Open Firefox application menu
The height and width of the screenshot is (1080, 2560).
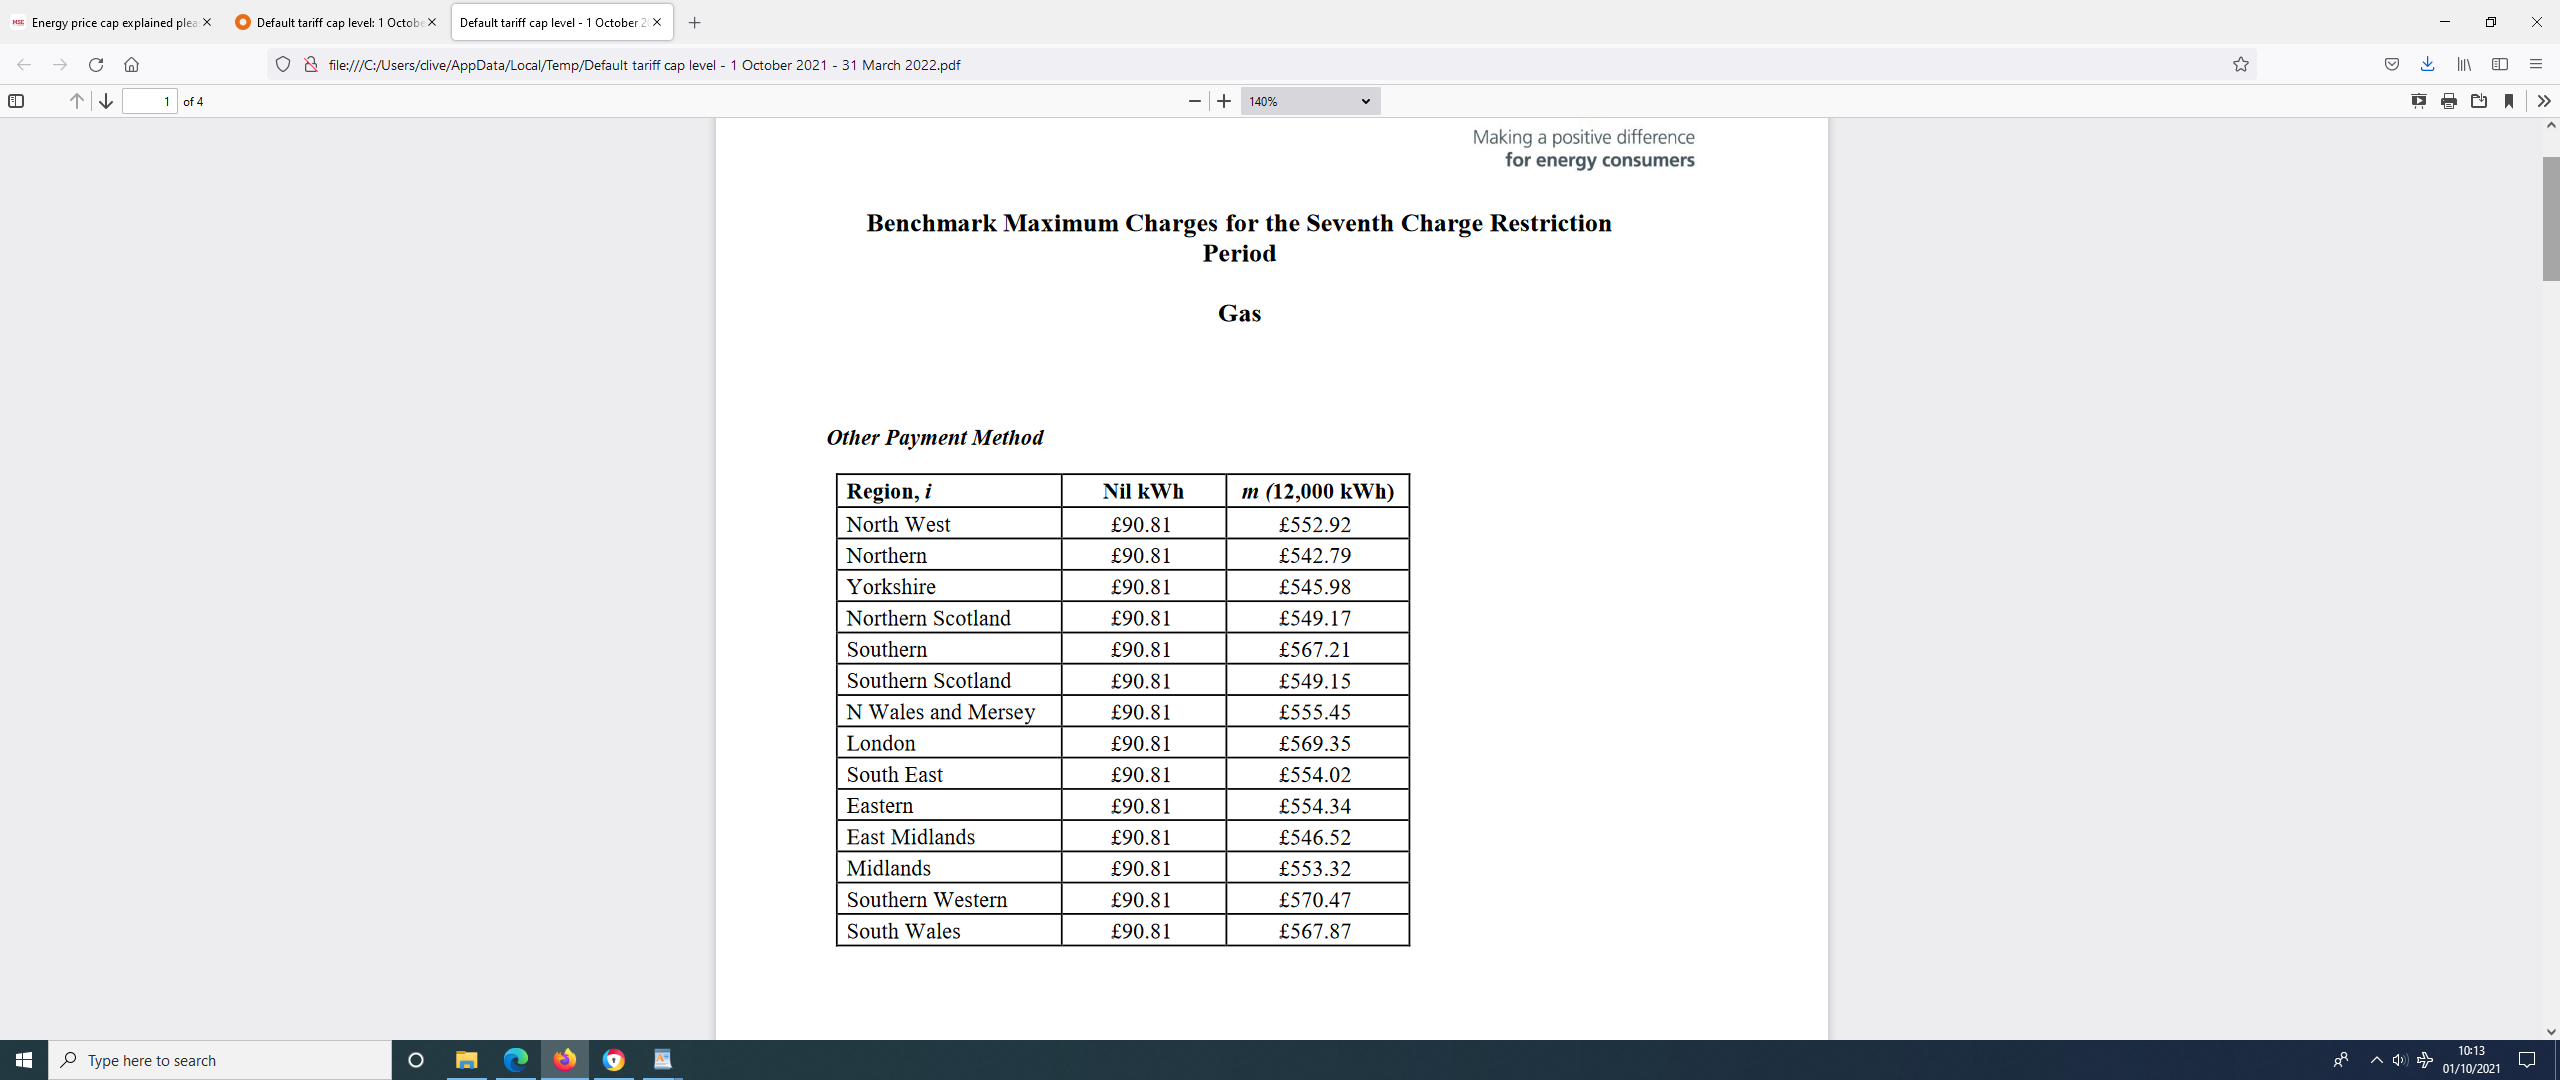click(x=2536, y=65)
